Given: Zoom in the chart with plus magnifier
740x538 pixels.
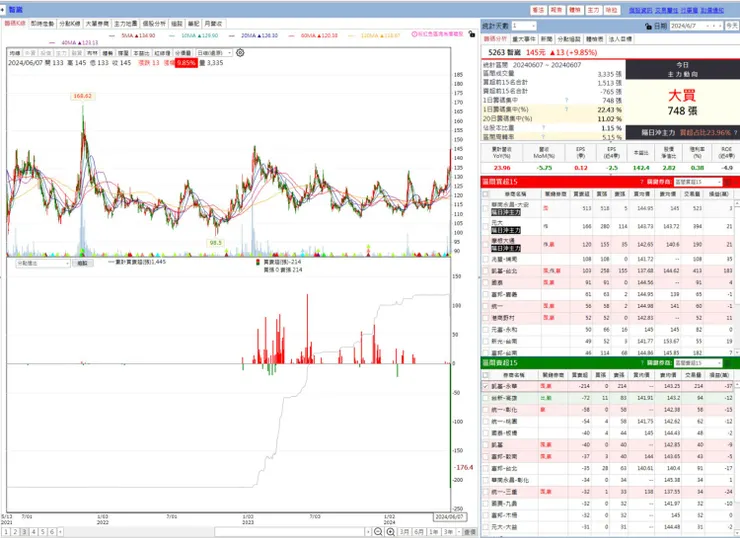Looking at the screenshot, I should click(x=390, y=532).
